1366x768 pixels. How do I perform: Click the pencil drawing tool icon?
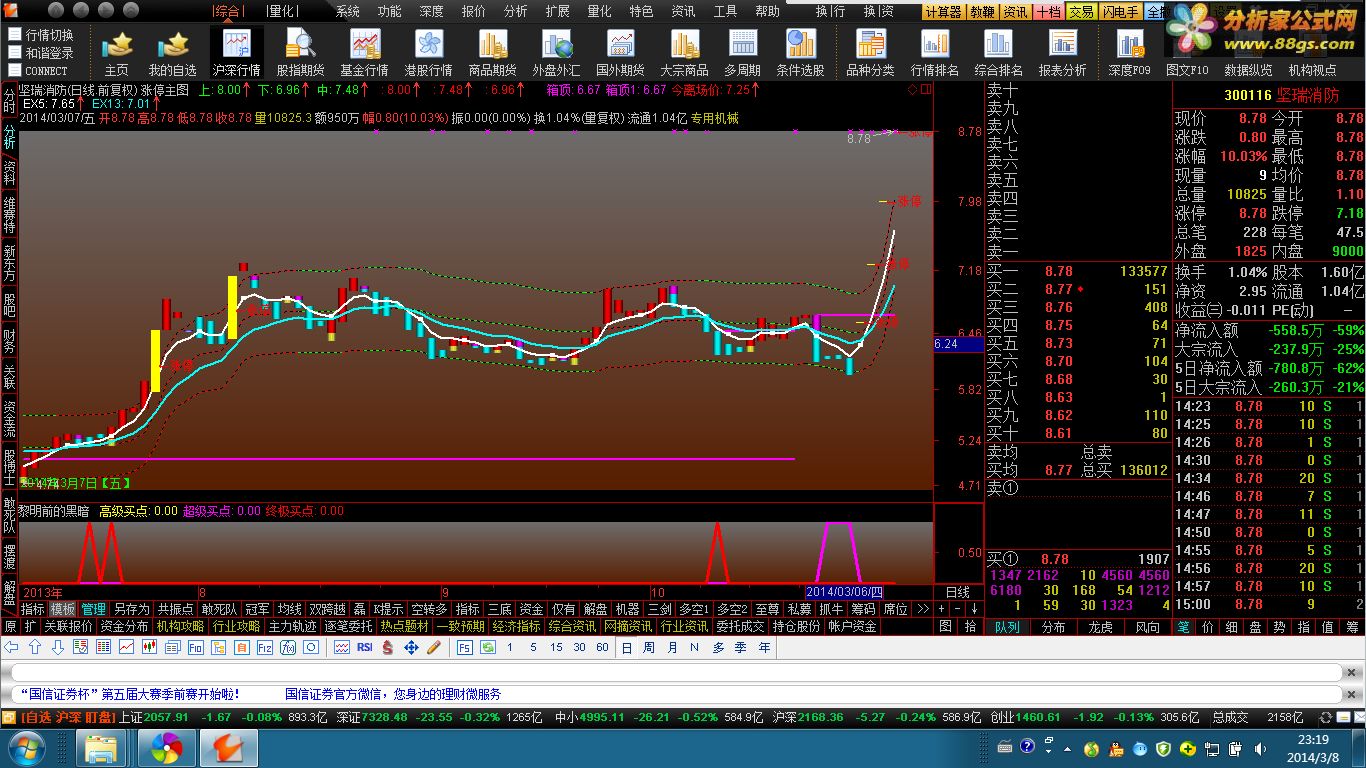pos(433,648)
